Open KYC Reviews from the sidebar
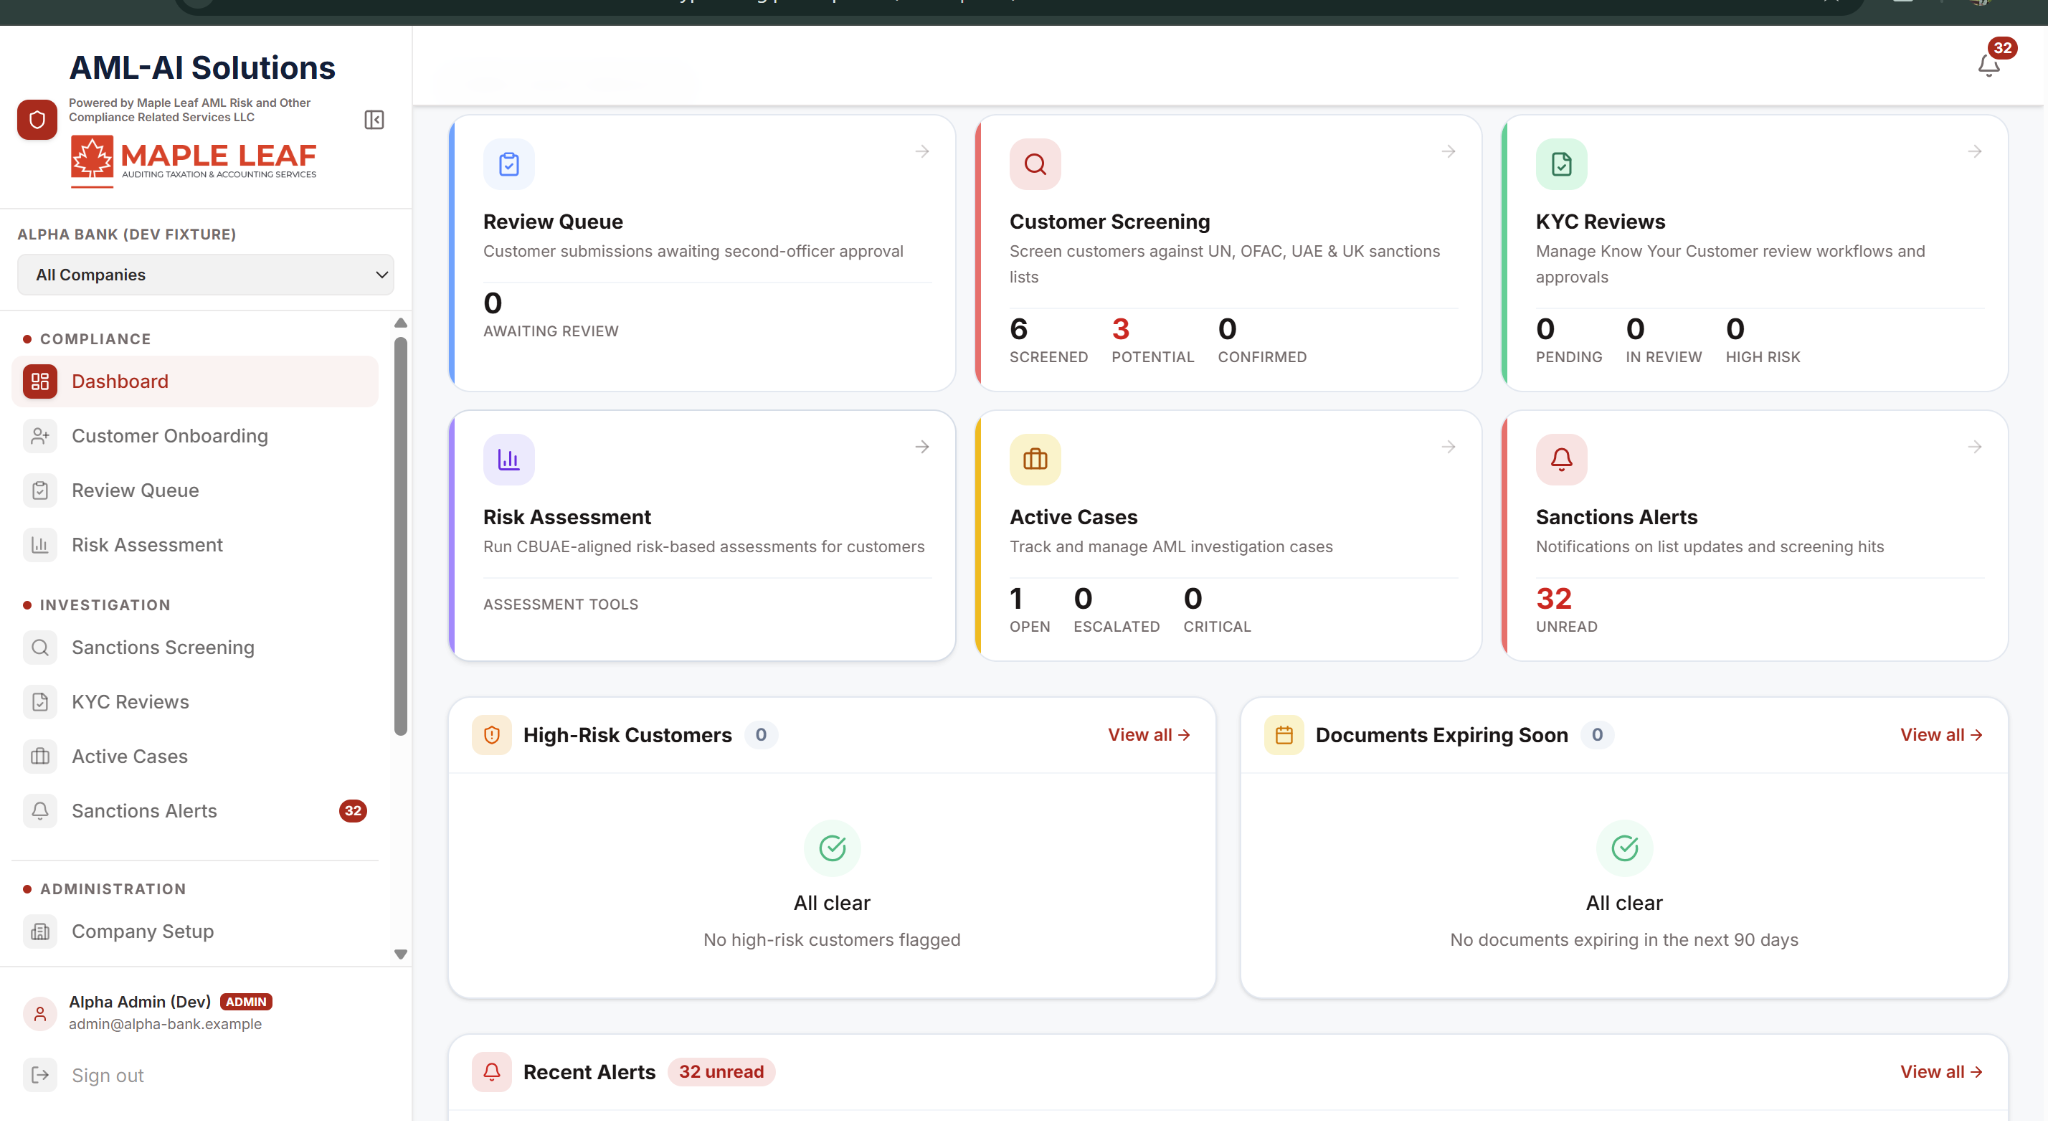This screenshot has width=2048, height=1121. pos(195,702)
